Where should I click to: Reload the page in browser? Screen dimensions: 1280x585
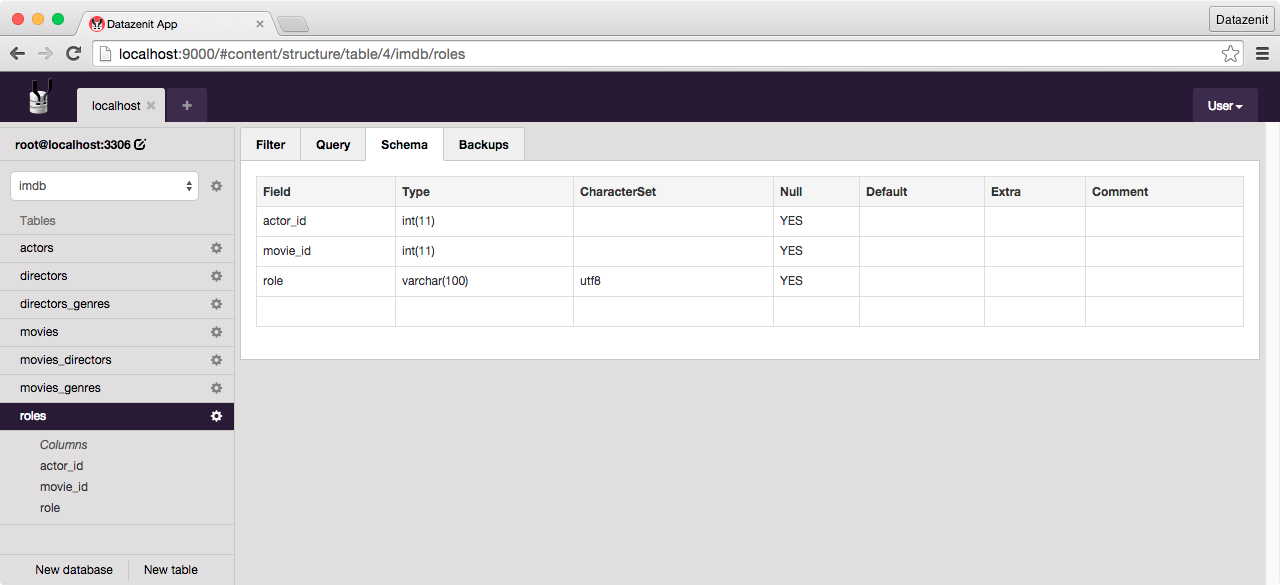[x=73, y=54]
